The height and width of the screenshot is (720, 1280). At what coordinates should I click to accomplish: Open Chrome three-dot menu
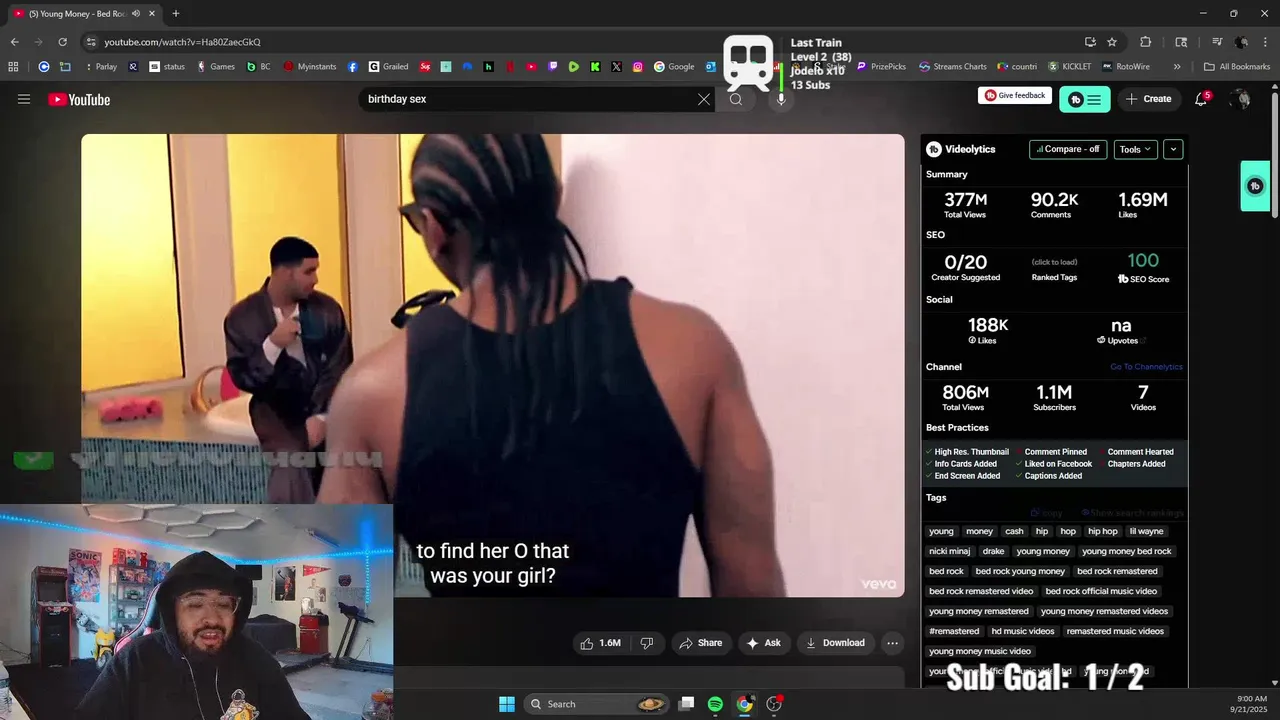point(1265,42)
